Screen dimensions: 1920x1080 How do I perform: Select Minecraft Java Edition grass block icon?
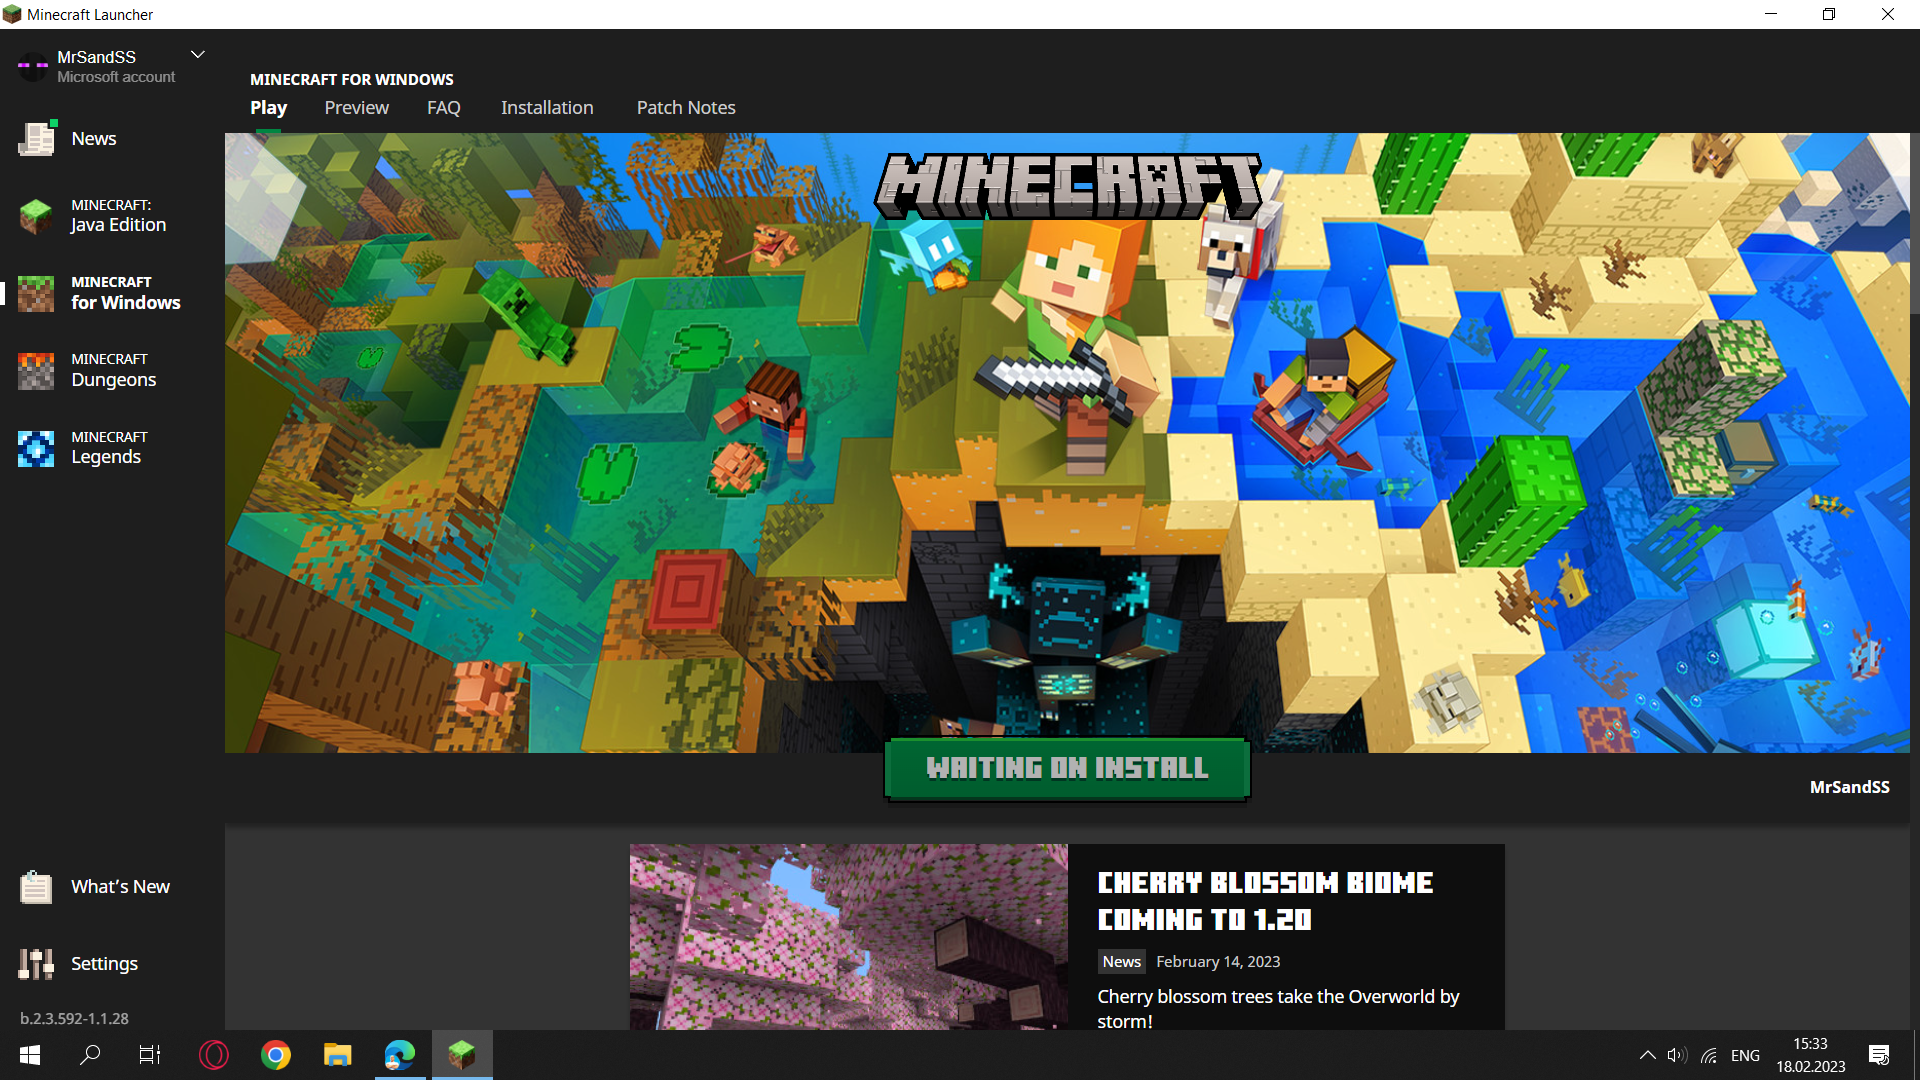pos(36,216)
